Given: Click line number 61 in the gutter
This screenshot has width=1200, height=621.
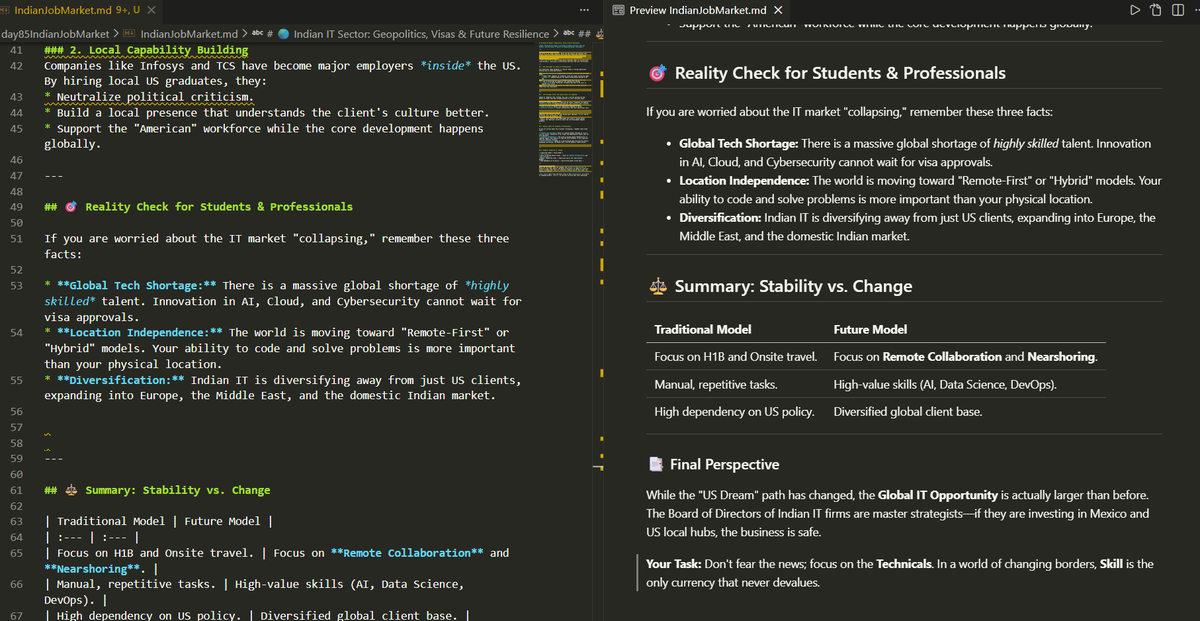Looking at the screenshot, I should [x=17, y=490].
